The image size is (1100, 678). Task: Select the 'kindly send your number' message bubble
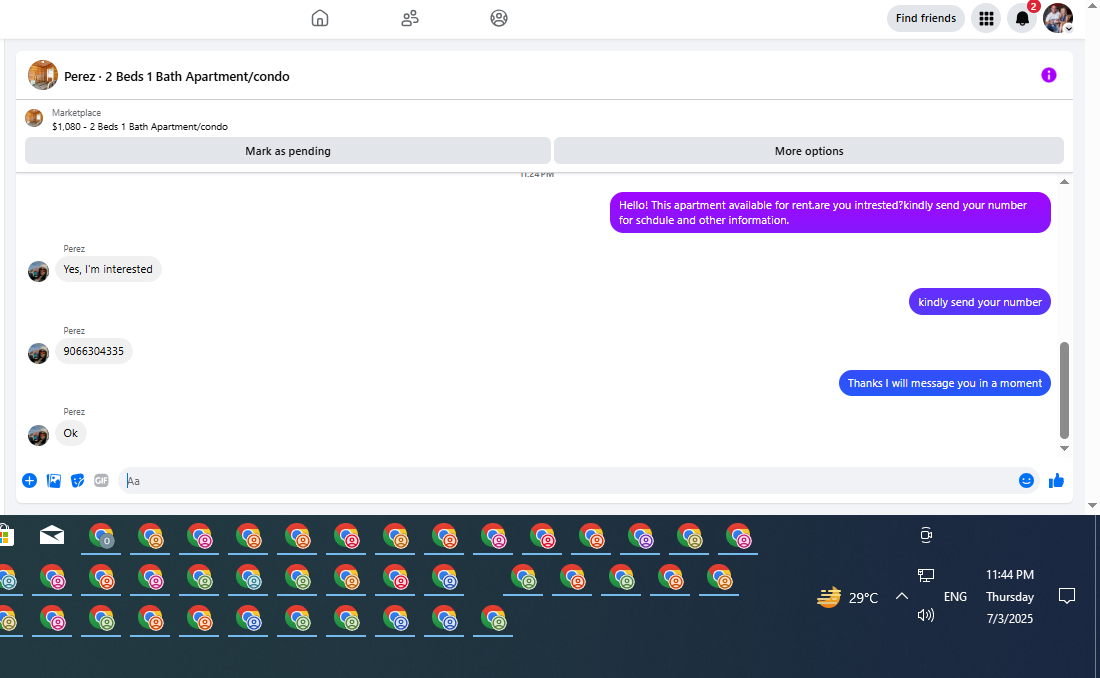click(x=979, y=302)
